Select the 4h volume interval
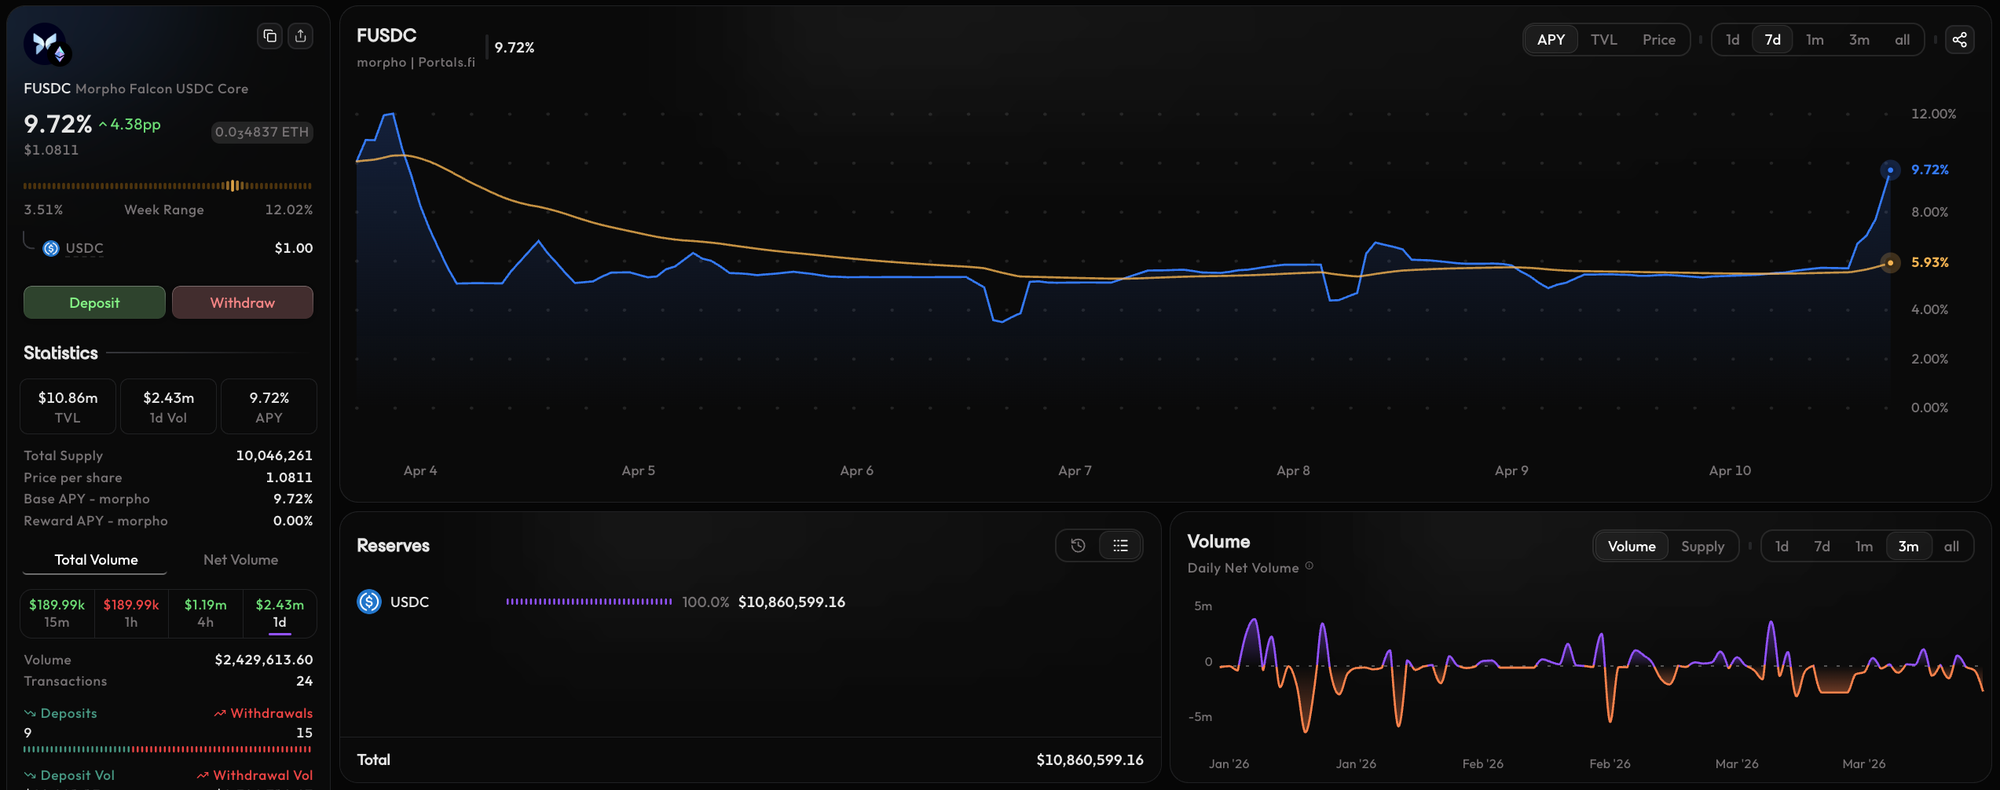 click(205, 613)
